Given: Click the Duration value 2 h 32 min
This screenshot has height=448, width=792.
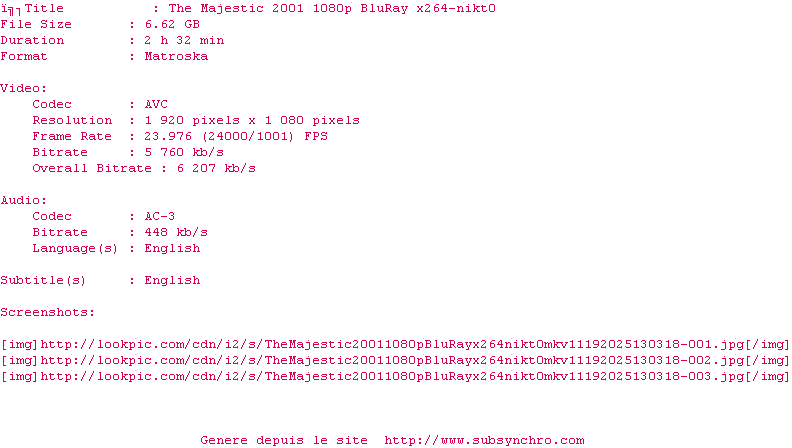Looking at the screenshot, I should (184, 40).
